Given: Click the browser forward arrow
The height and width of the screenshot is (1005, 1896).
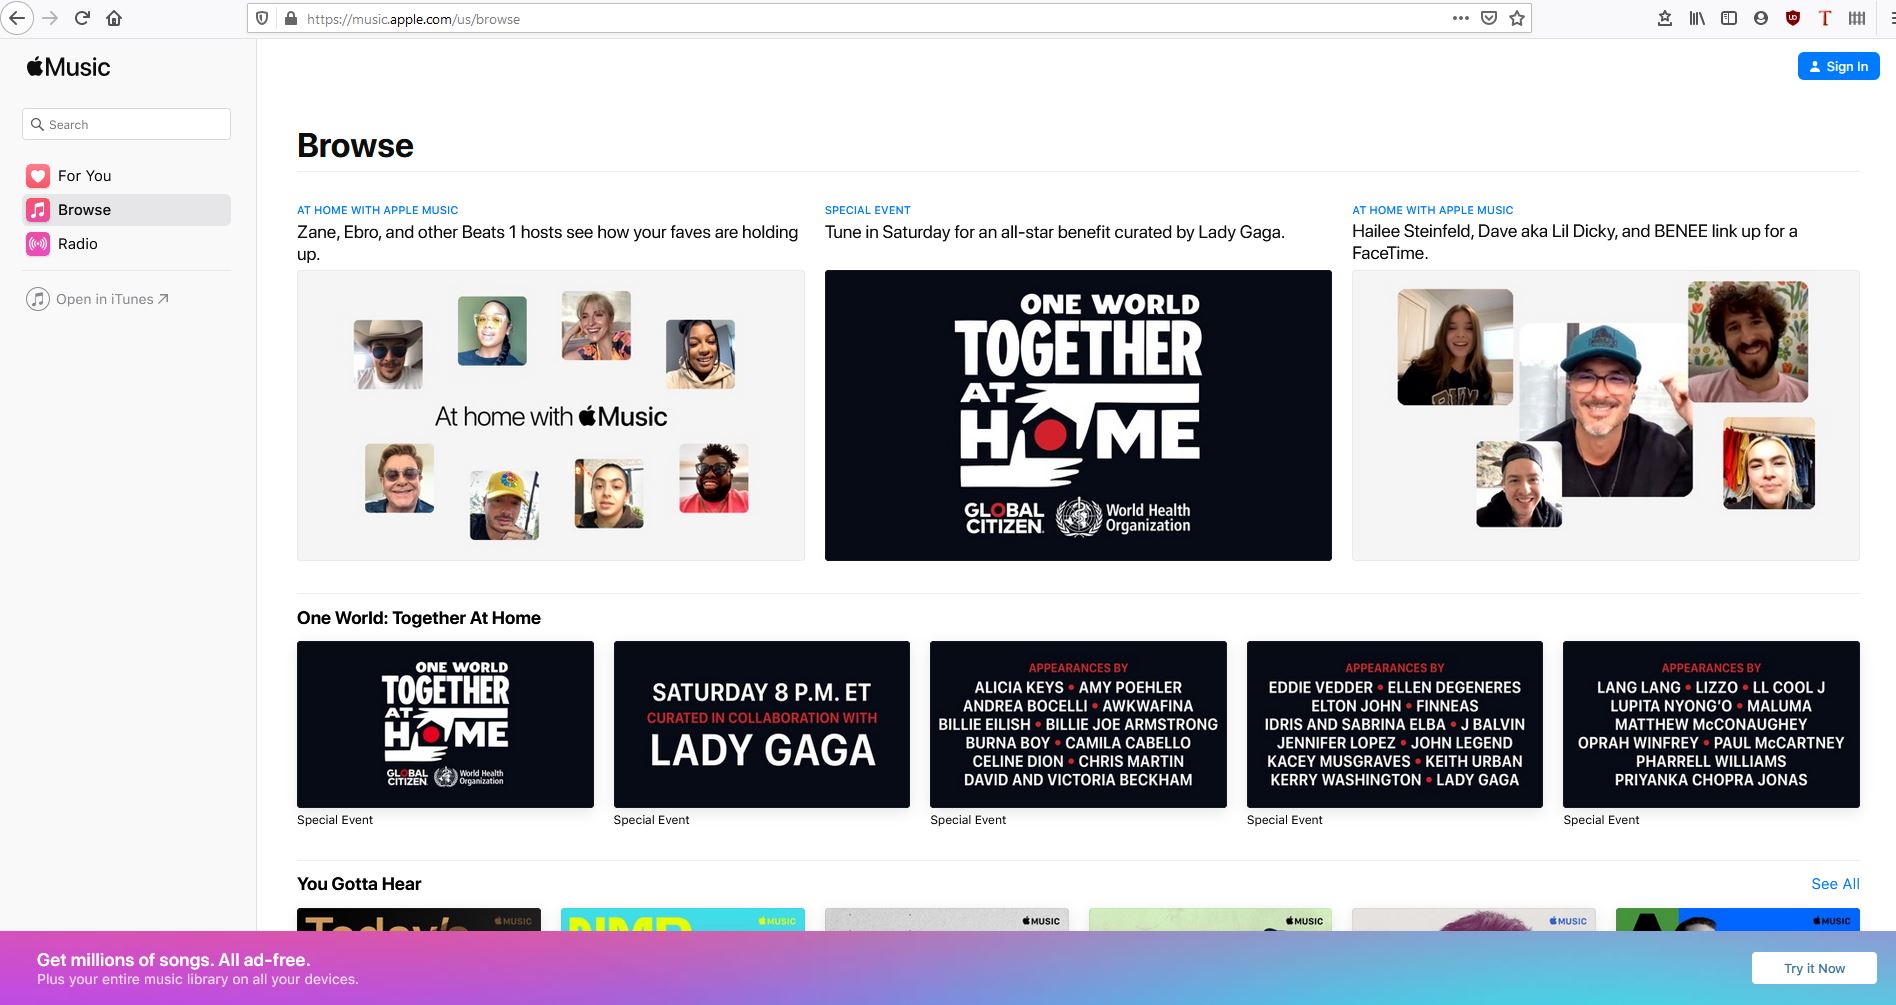Looking at the screenshot, I should [x=50, y=18].
